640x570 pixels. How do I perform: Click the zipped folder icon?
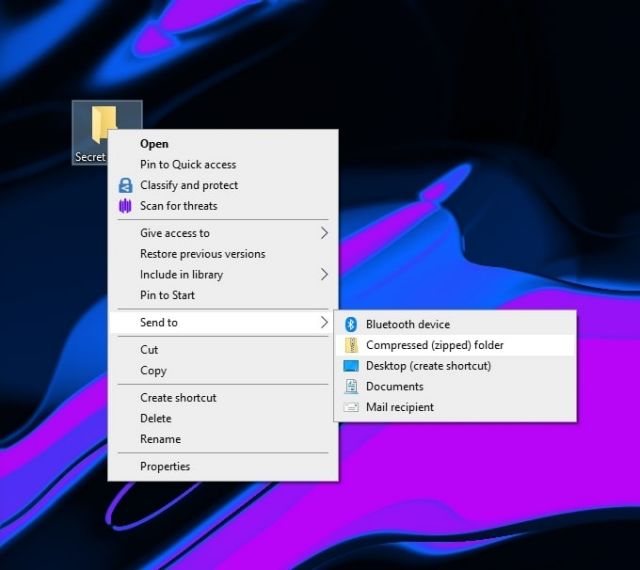pyautogui.click(x=351, y=345)
